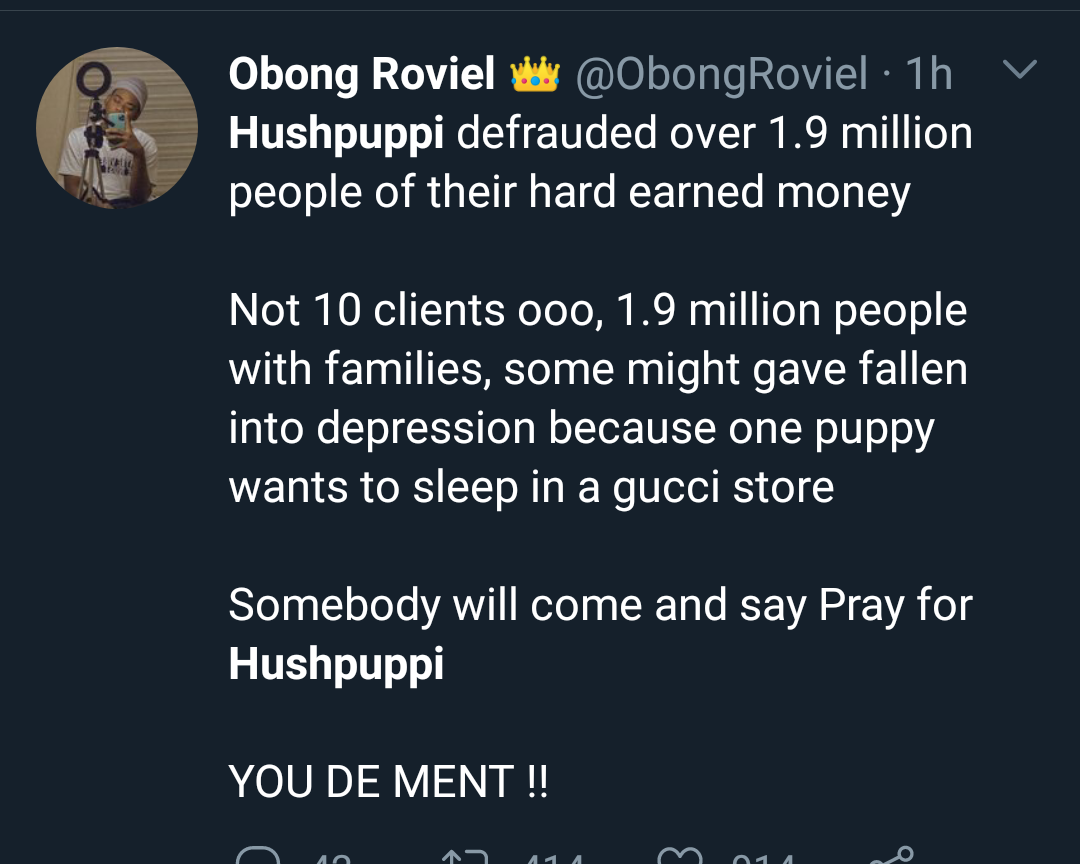Click bold Hushpuppi after "Pray for"
The height and width of the screenshot is (864, 1080).
[x=336, y=664]
